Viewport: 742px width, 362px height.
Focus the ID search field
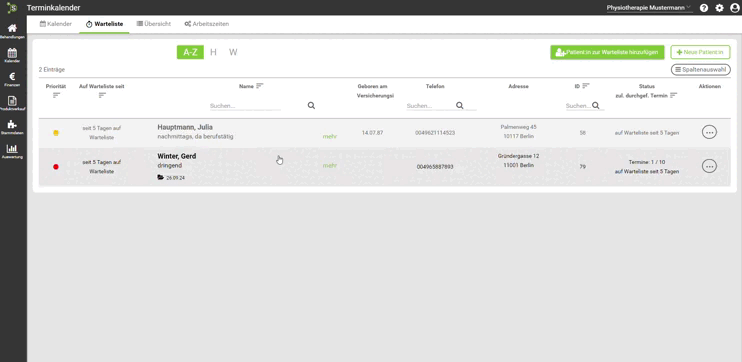click(578, 106)
